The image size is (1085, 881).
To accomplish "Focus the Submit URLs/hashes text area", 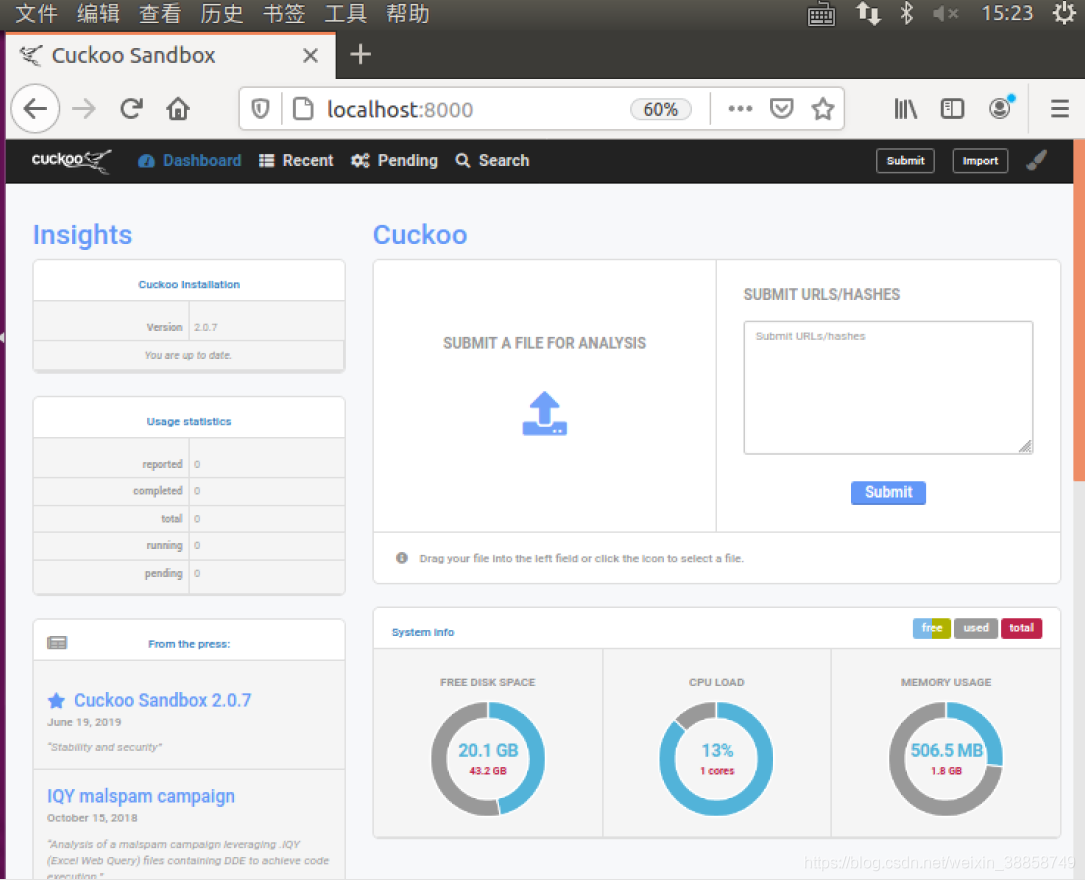I will pos(888,388).
